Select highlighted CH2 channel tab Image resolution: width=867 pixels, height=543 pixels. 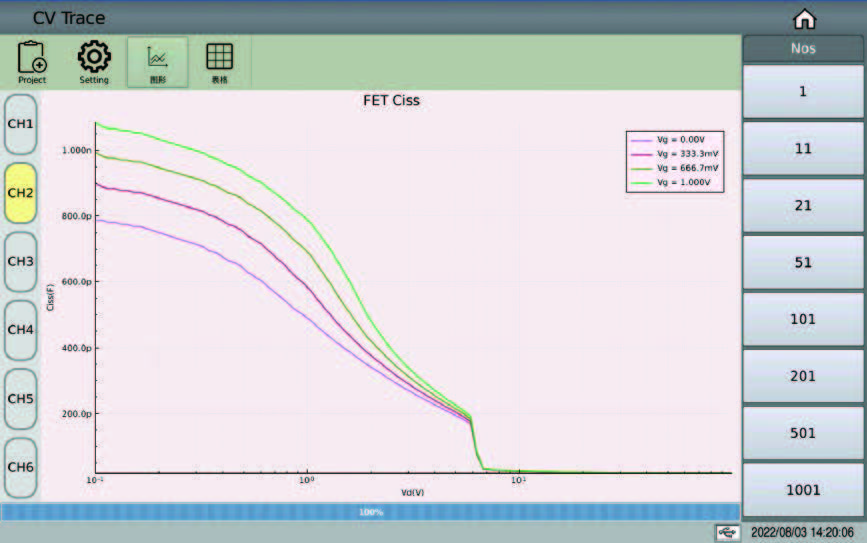(21, 193)
